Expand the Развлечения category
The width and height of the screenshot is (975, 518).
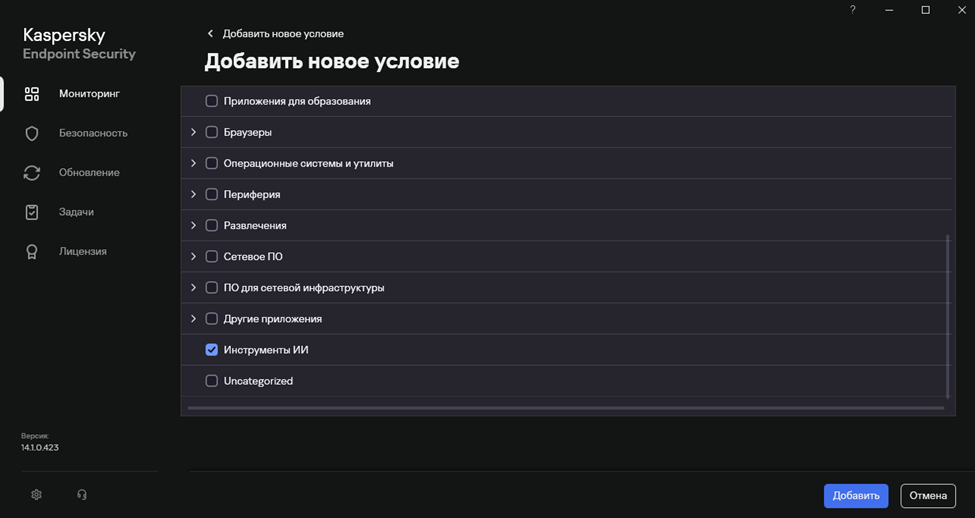point(193,225)
